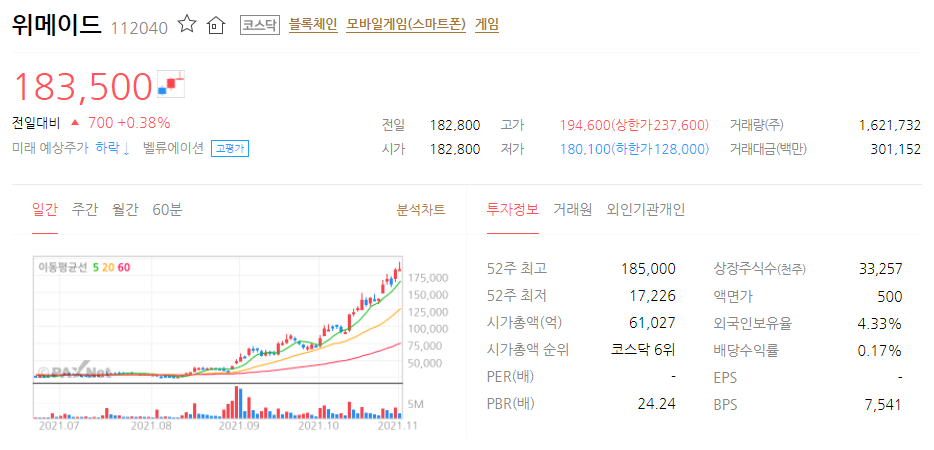Viewport: 934px width, 450px height.
Task: Click the 60-day moving average legend
Action: 123,267
